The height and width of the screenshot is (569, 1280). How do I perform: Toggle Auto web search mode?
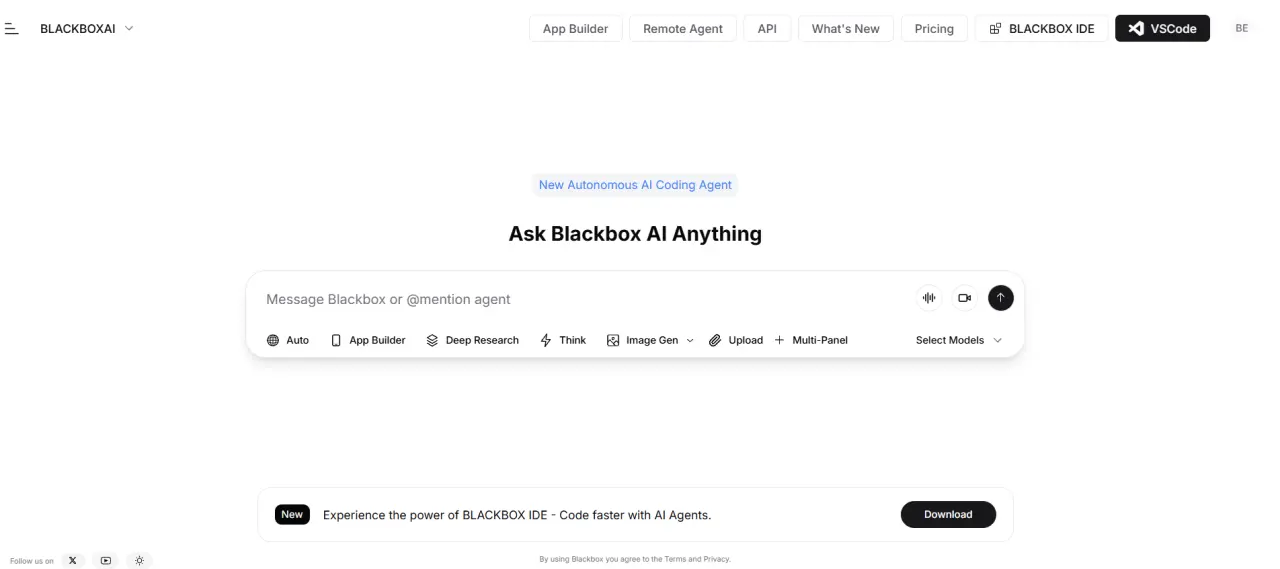click(288, 340)
